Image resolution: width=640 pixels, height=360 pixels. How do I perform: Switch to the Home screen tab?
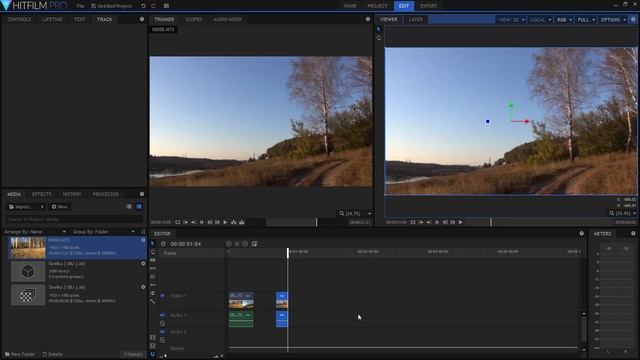point(350,6)
